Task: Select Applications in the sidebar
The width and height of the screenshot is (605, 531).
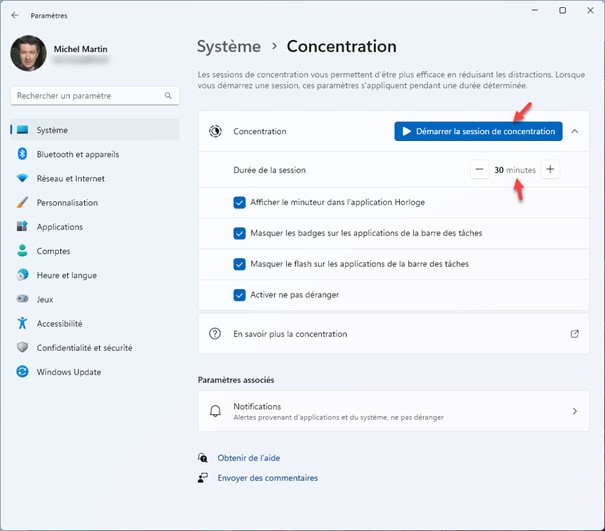Action: (60, 227)
